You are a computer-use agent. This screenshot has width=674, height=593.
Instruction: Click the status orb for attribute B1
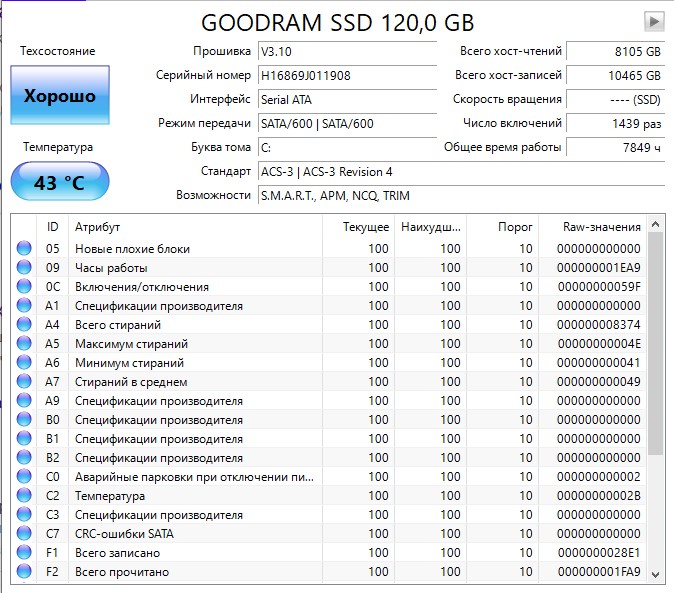click(x=24, y=438)
